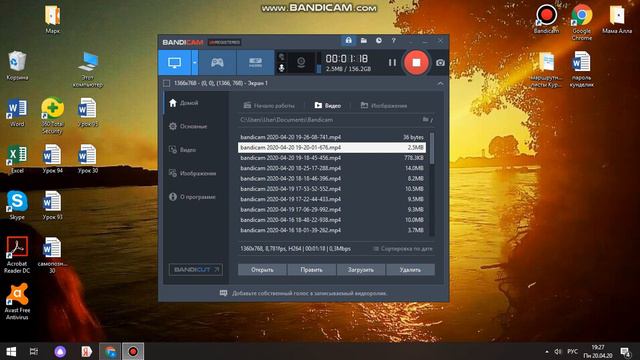
Task: Click the tip link about adding your voice
Action: click(309, 293)
